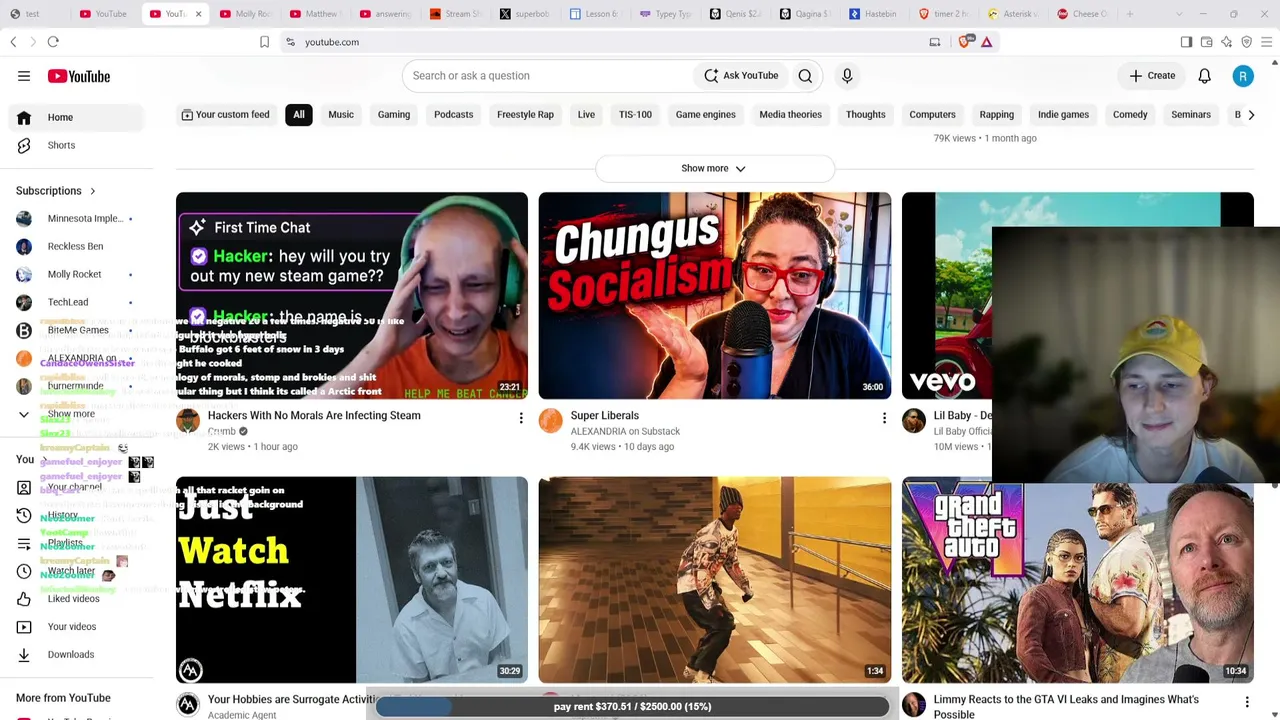Image resolution: width=1280 pixels, height=720 pixels.
Task: Open the browser tab search dropdown
Action: [x=1179, y=14]
